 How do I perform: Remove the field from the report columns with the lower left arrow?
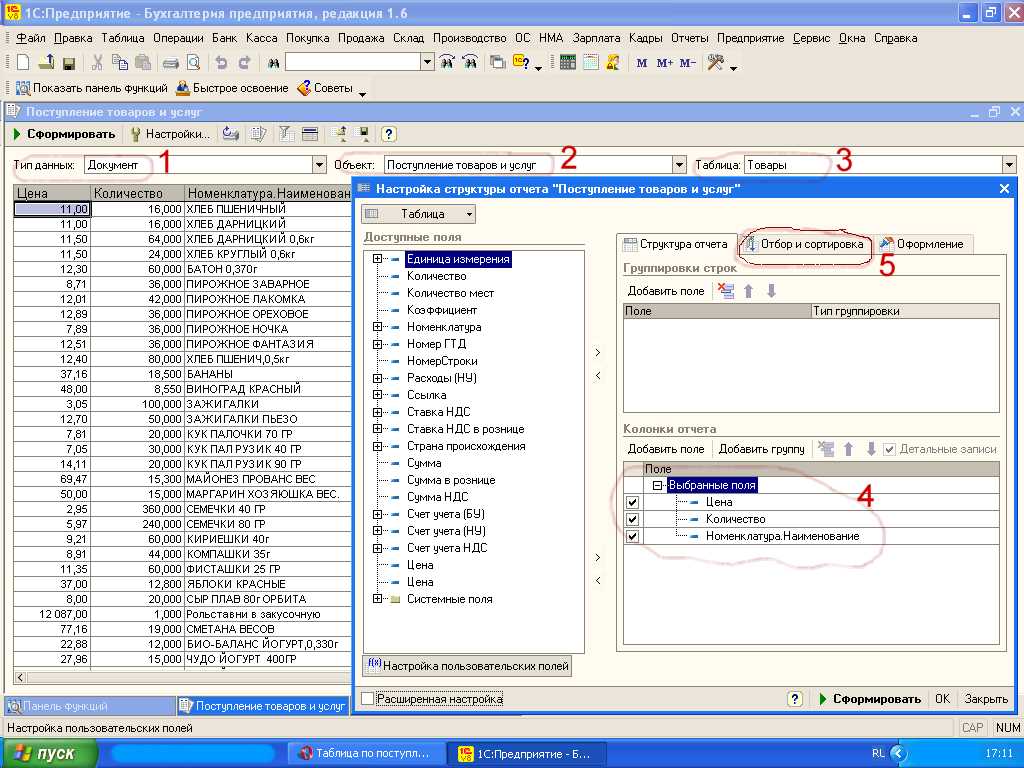pos(598,581)
